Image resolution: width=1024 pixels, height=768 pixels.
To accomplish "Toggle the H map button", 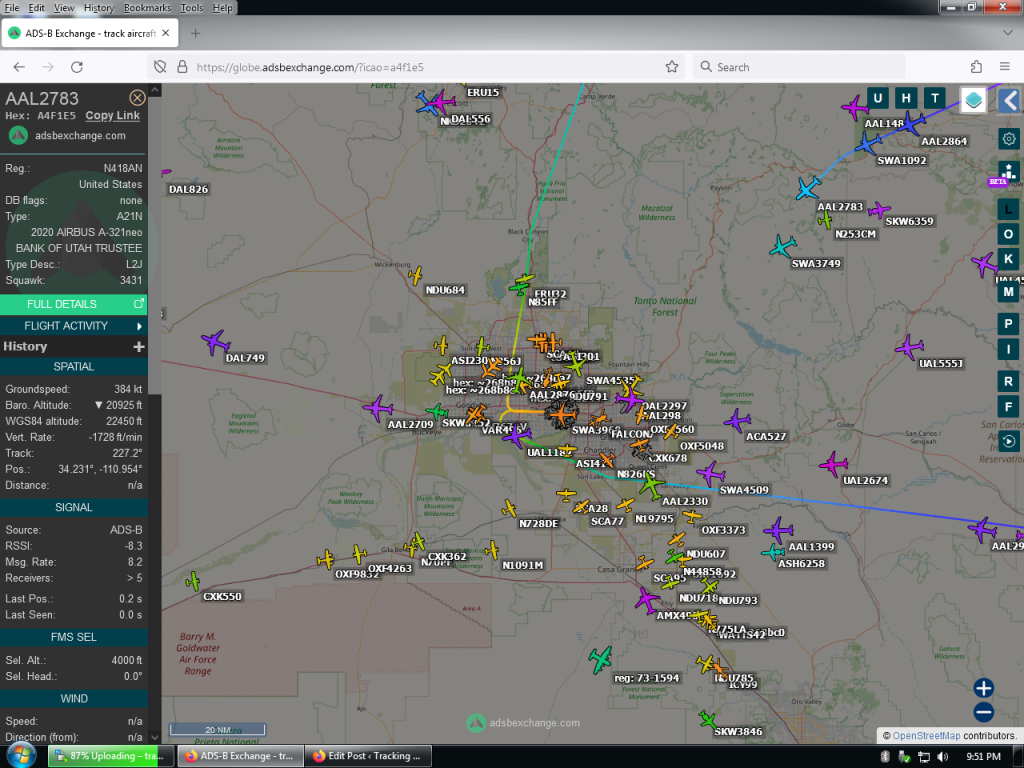I will [906, 98].
